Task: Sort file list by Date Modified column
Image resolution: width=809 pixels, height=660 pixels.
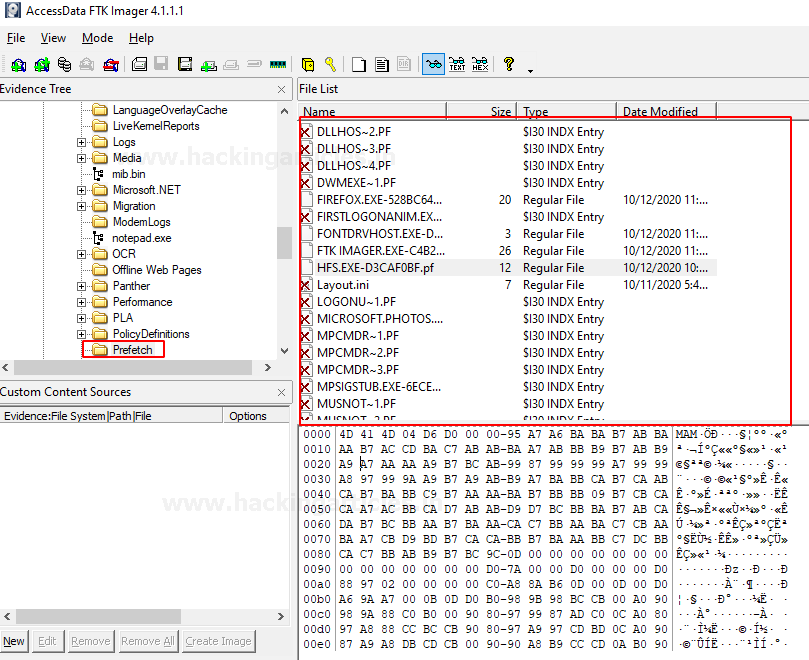Action: pos(666,111)
